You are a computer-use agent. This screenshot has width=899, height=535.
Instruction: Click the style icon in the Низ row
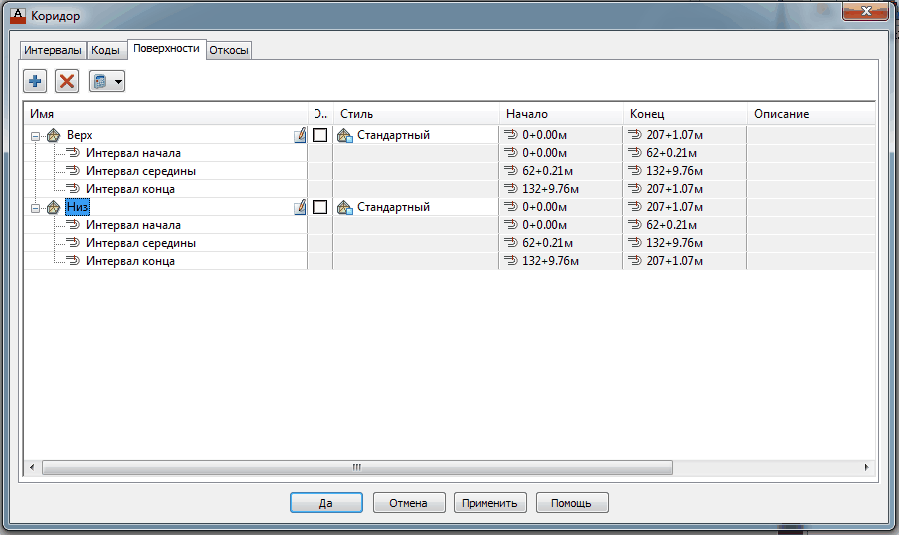click(345, 207)
